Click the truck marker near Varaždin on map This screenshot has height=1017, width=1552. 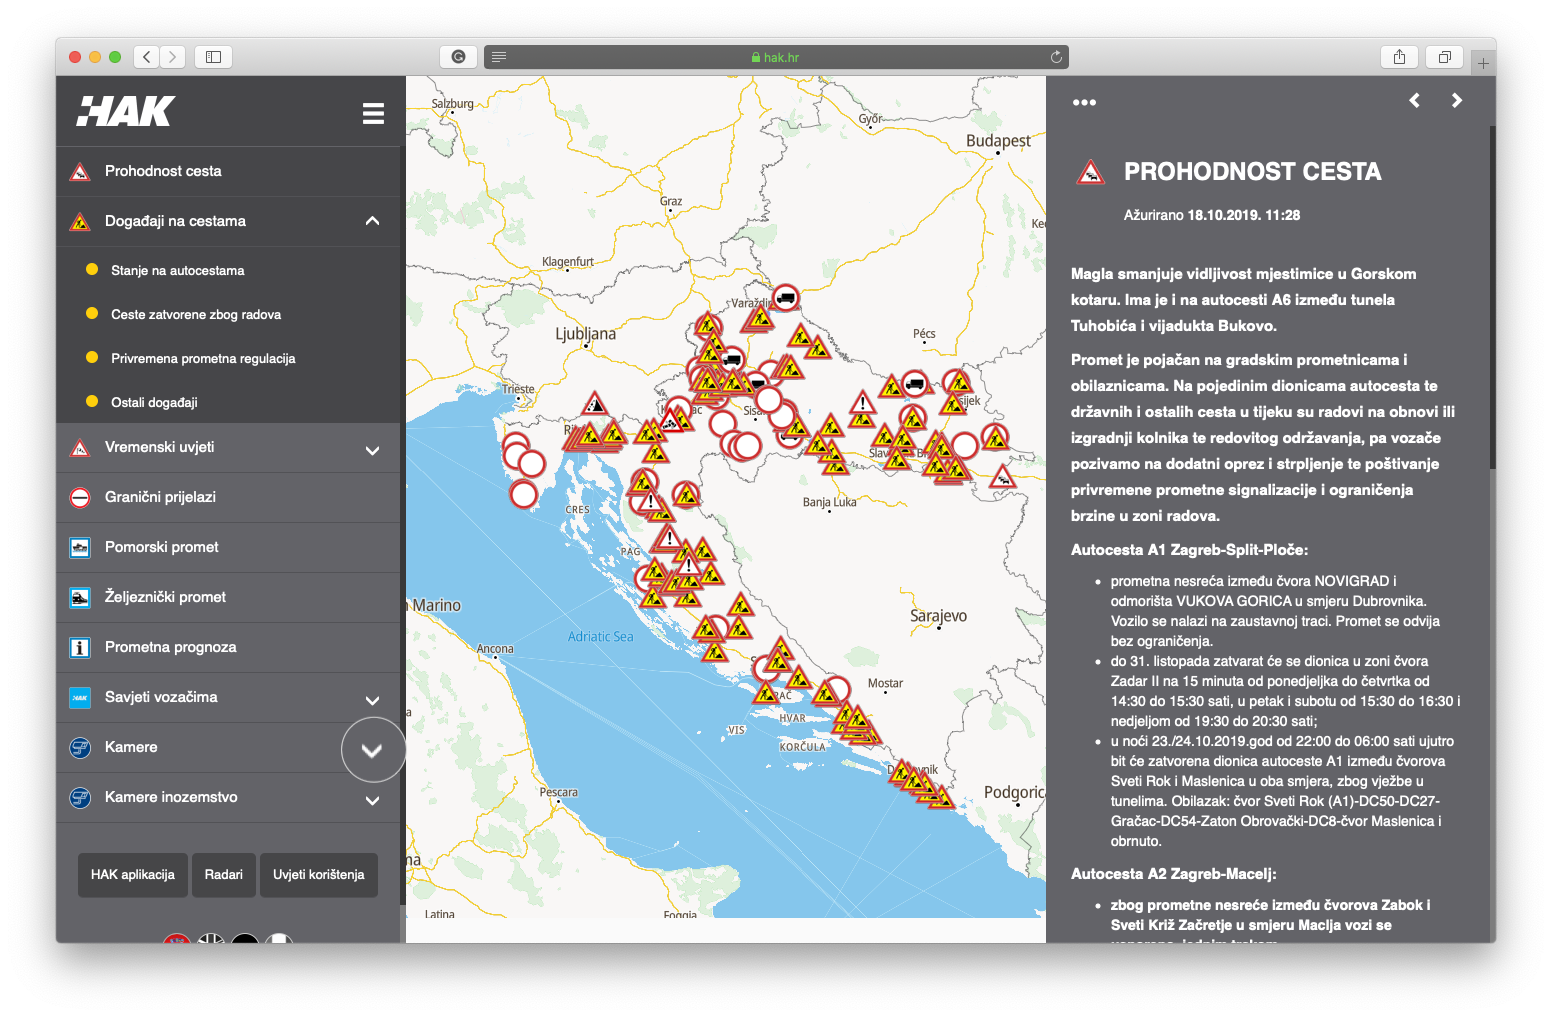pyautogui.click(x=786, y=297)
